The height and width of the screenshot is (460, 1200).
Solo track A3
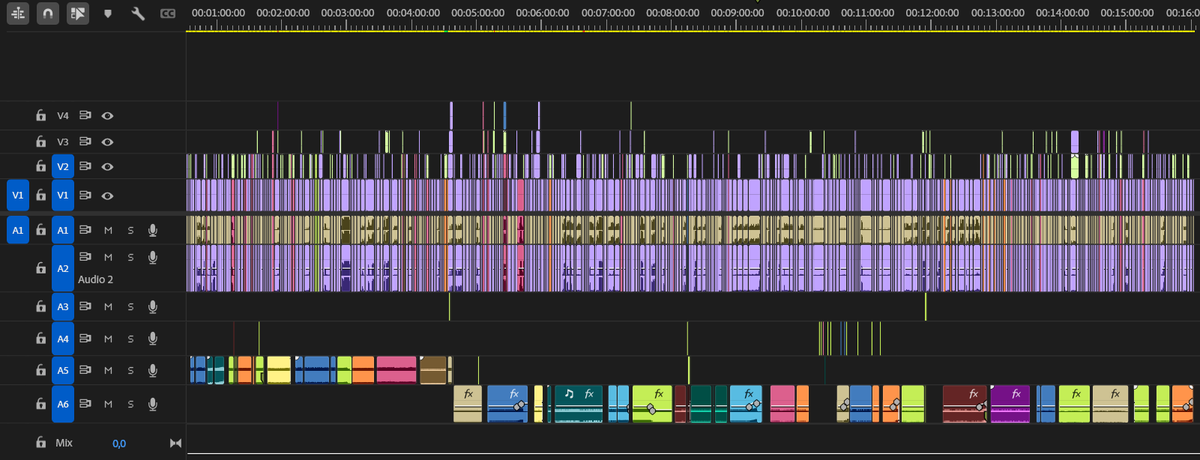click(x=130, y=307)
